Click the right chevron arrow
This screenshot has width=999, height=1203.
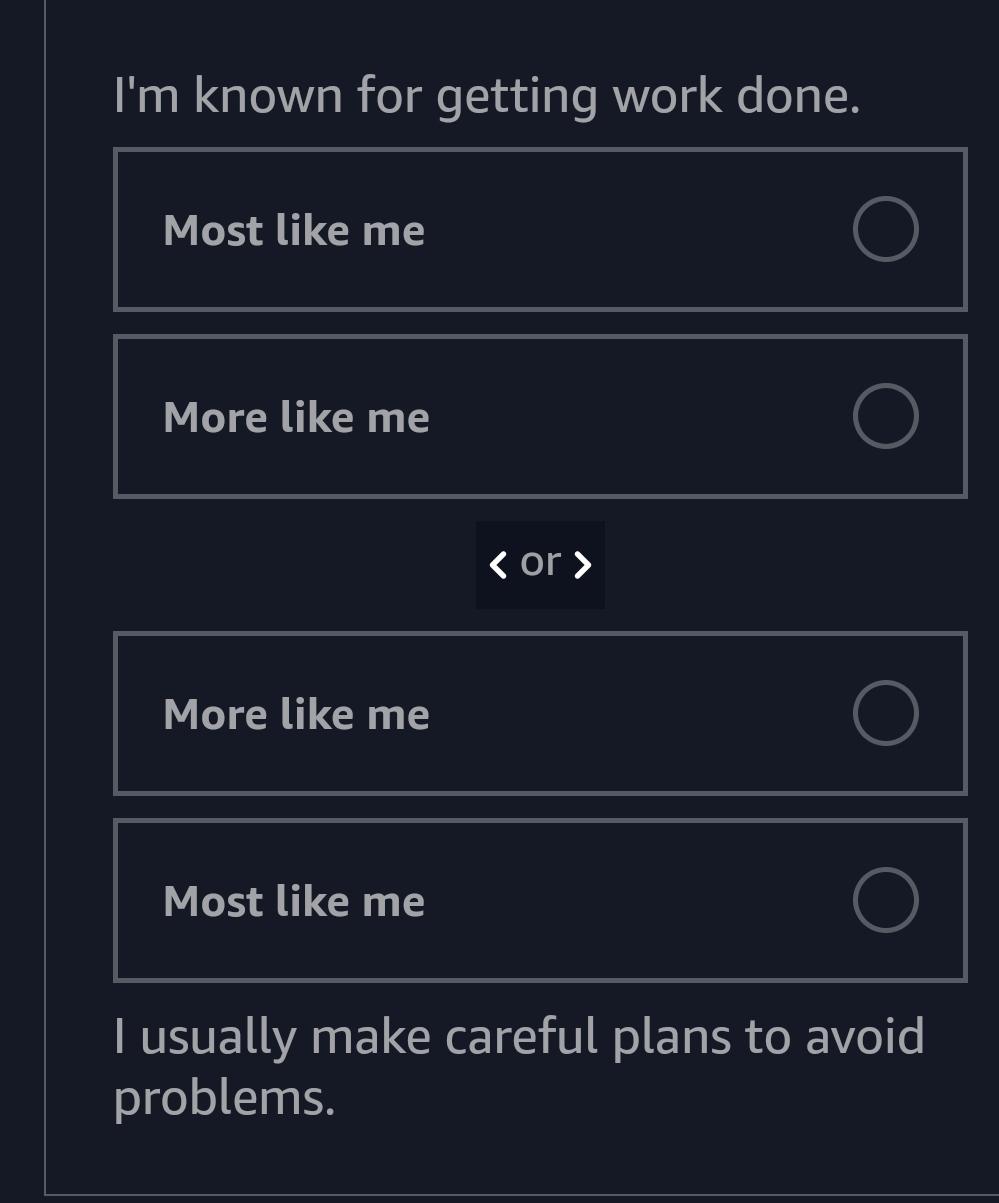click(x=583, y=564)
